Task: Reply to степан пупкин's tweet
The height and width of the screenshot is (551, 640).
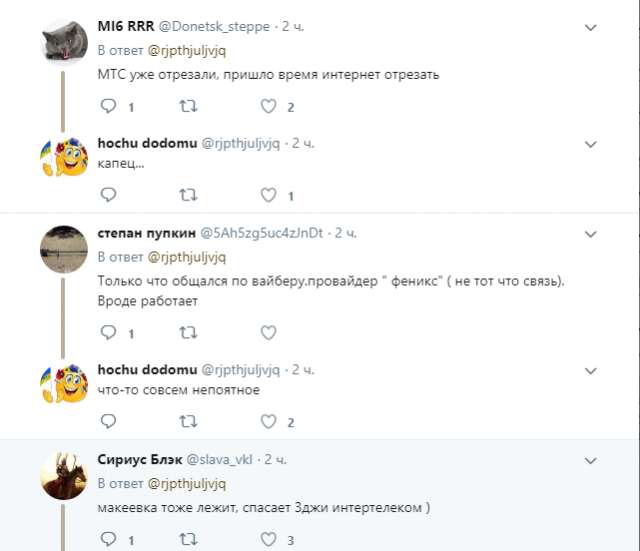Action: pos(108,332)
